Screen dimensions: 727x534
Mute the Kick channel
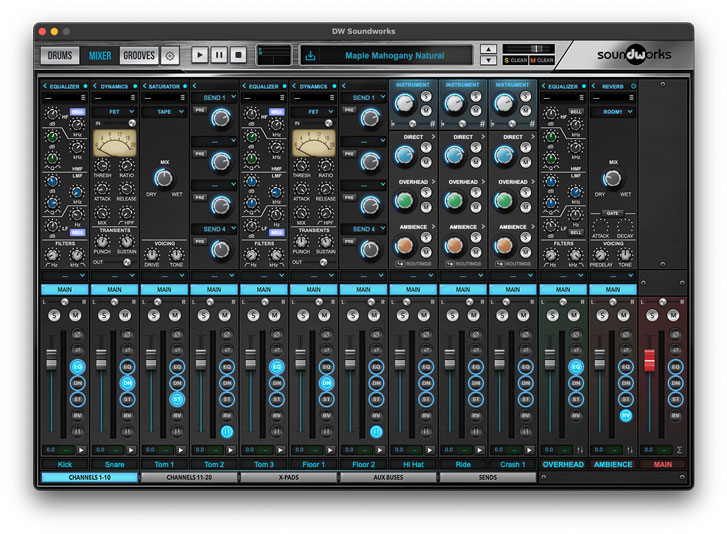[75, 316]
